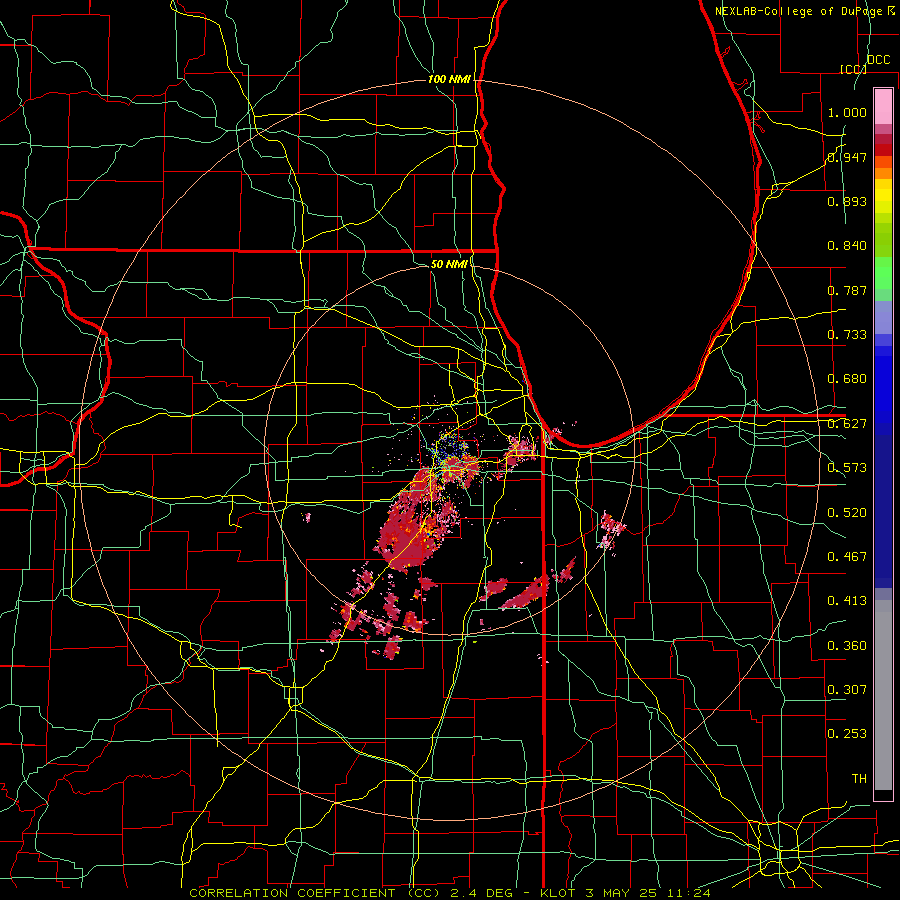Screen dimensions: 900x900
Task: Select the 0.680 scale value
Action: tap(847, 379)
